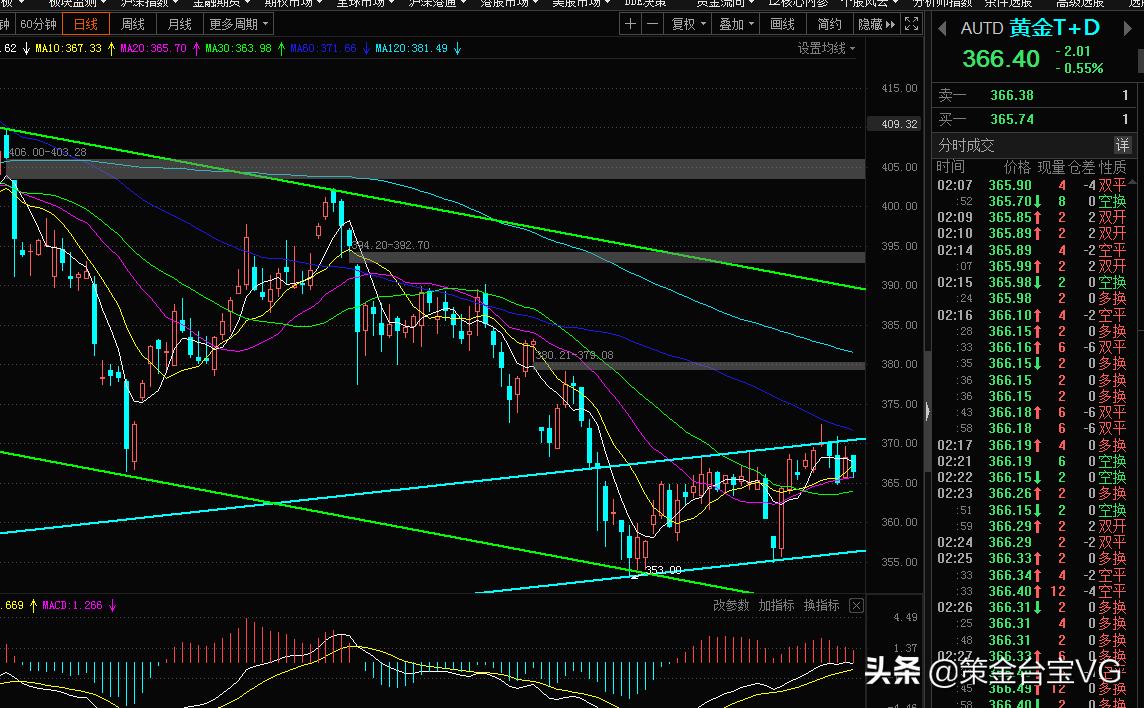Select the 02:09 trade row at 365.85
Image resolution: width=1144 pixels, height=708 pixels.
(x=1031, y=218)
